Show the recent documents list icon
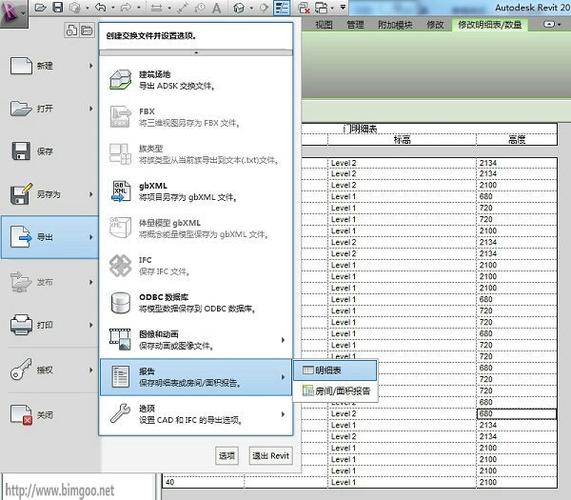 coord(71,30)
